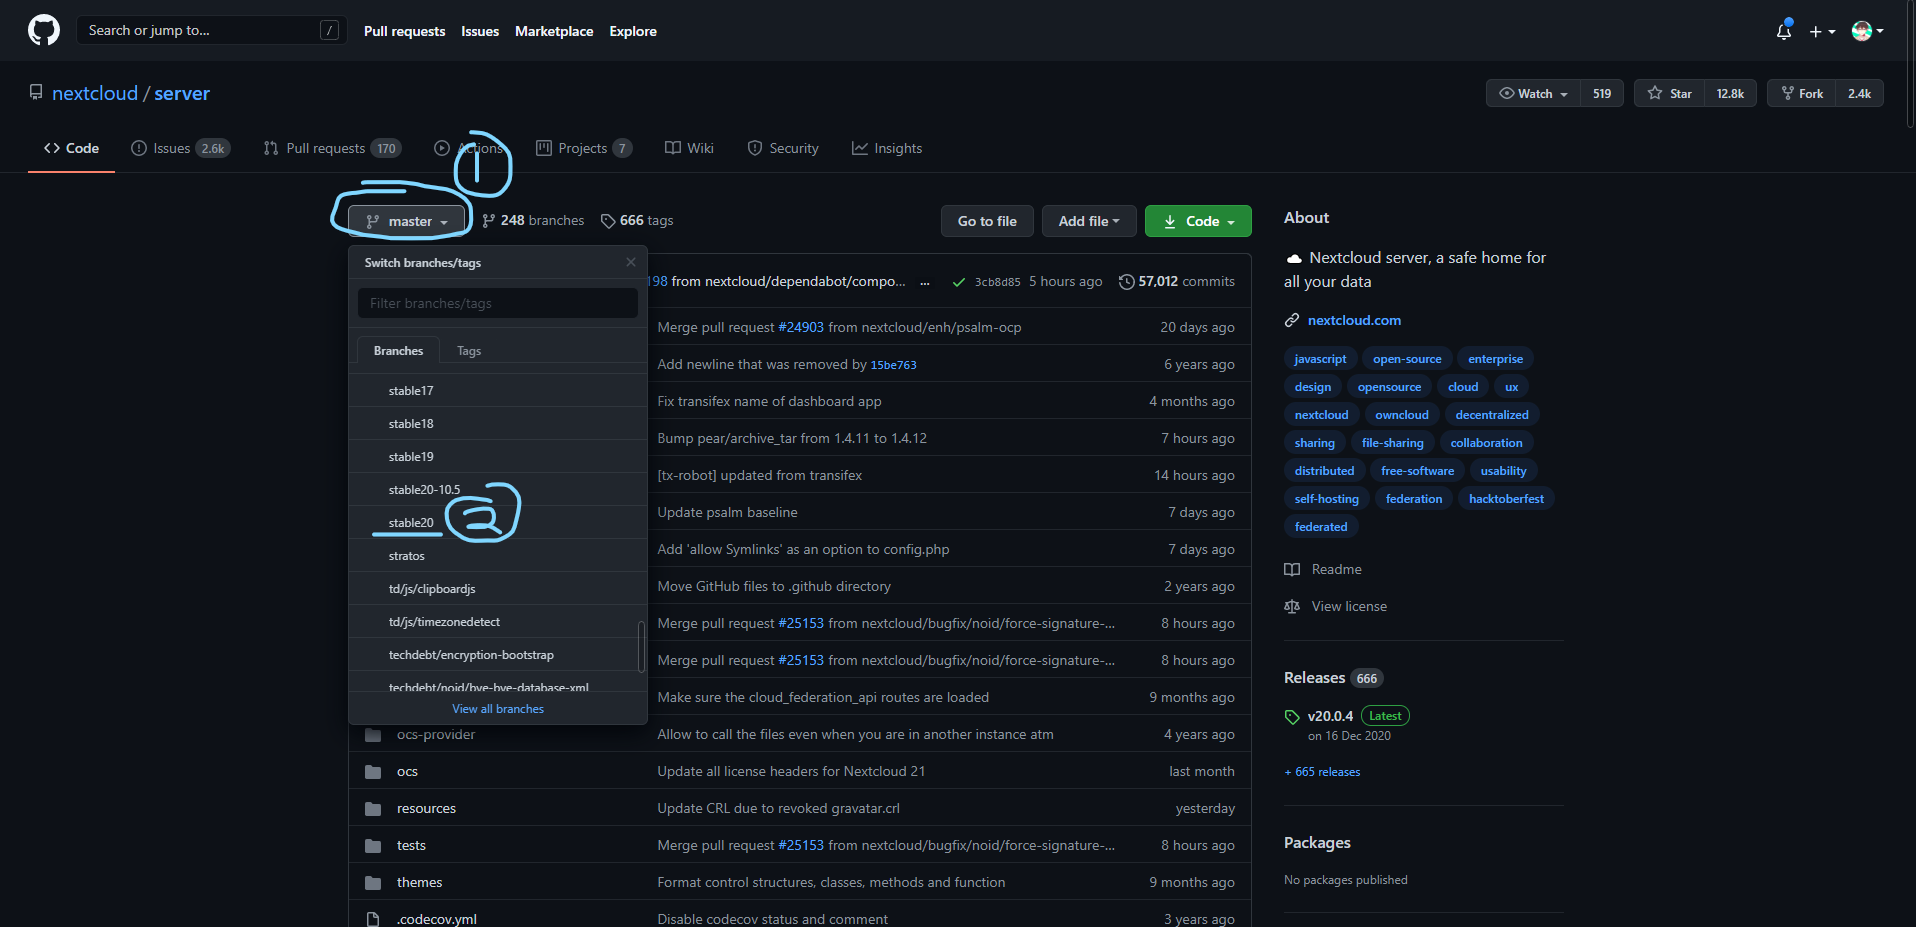Click the owncloud topic tag
Viewport: 1916px width, 927px height.
[1402, 415]
